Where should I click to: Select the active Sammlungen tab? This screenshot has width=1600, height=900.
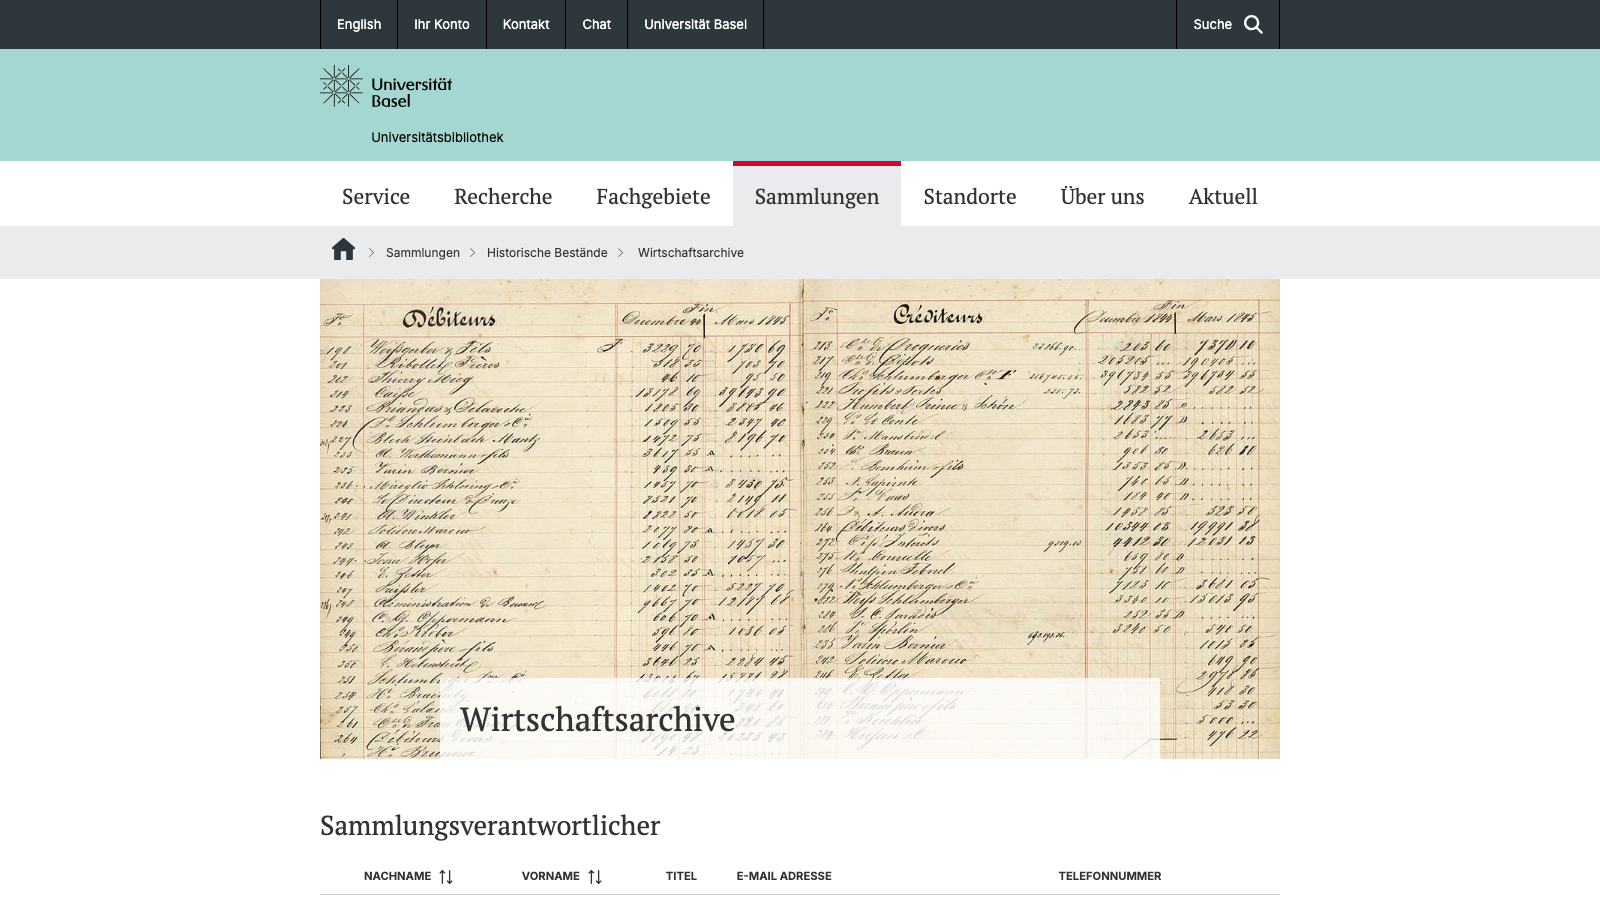pyautogui.click(x=817, y=196)
